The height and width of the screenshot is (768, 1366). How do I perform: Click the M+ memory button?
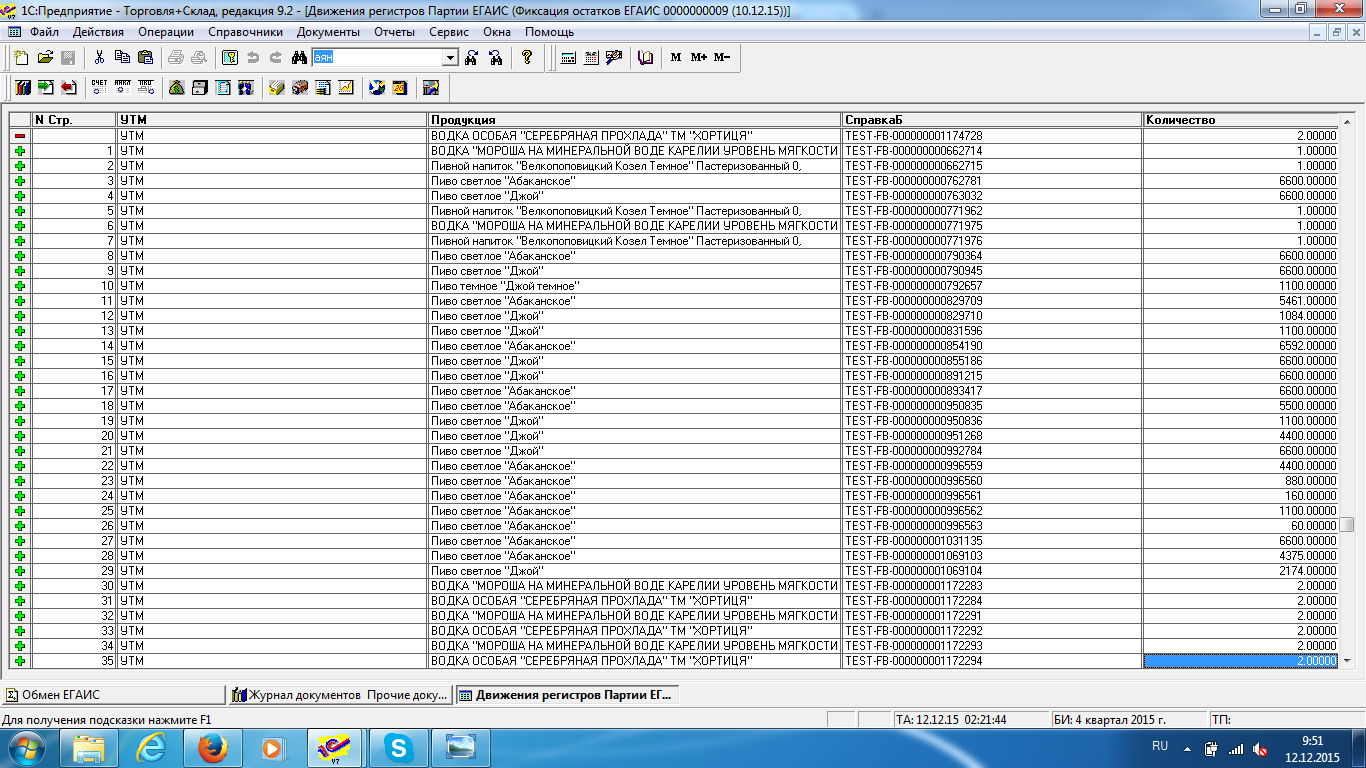[698, 58]
